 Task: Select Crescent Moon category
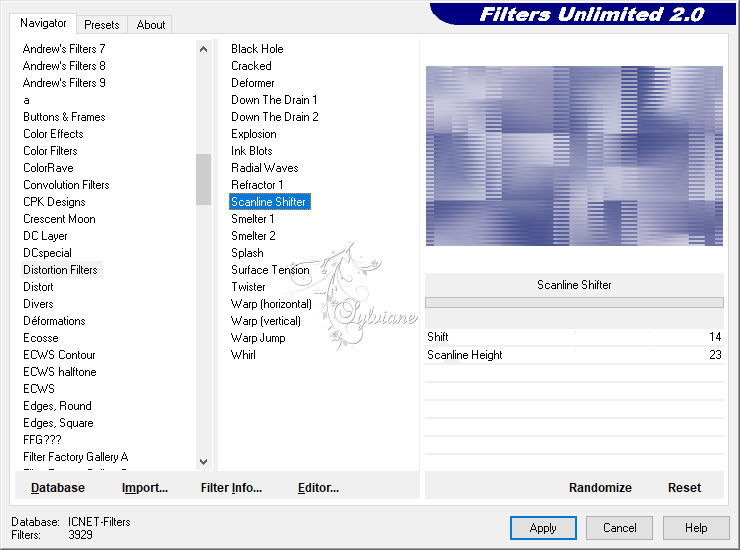click(59, 219)
